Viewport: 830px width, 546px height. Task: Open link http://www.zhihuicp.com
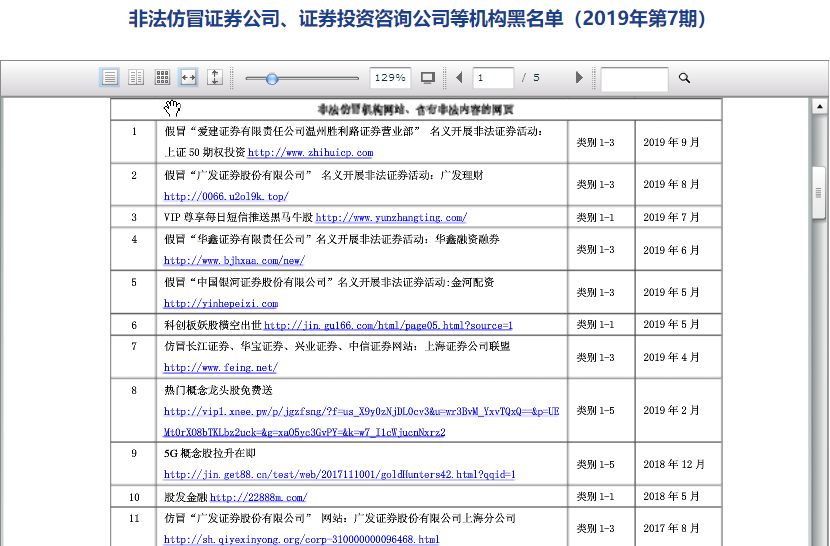click(310, 153)
